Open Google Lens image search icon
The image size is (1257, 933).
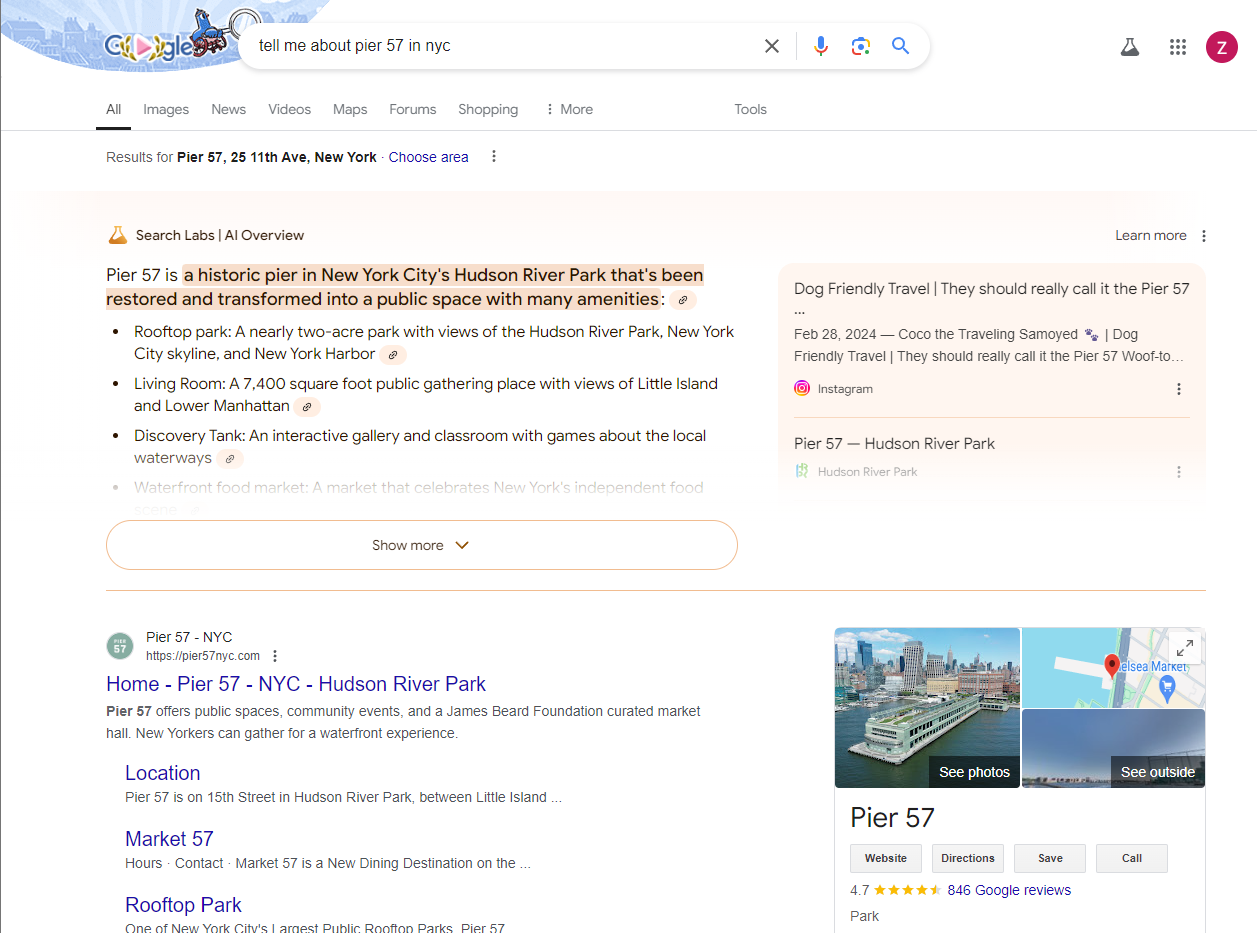tap(861, 46)
